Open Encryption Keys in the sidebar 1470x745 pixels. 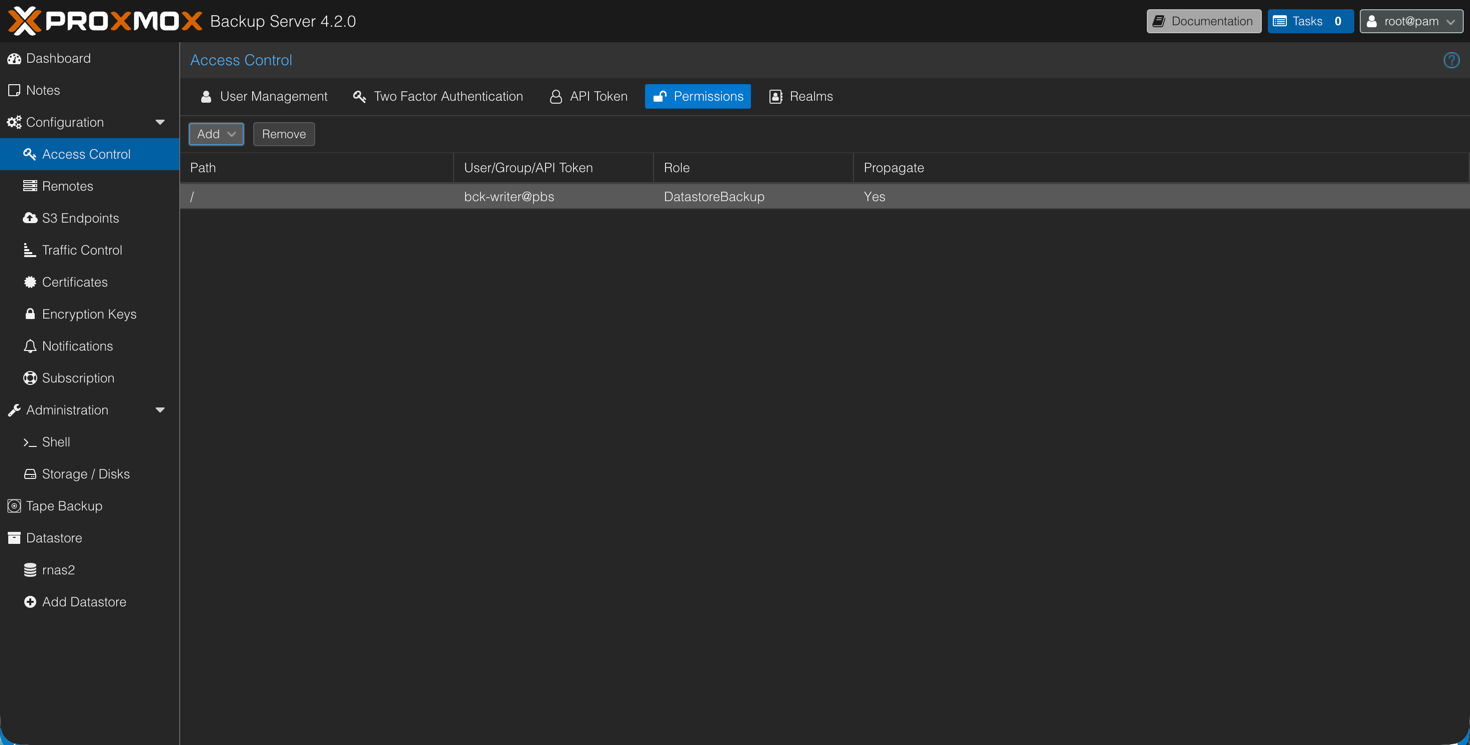(x=89, y=314)
